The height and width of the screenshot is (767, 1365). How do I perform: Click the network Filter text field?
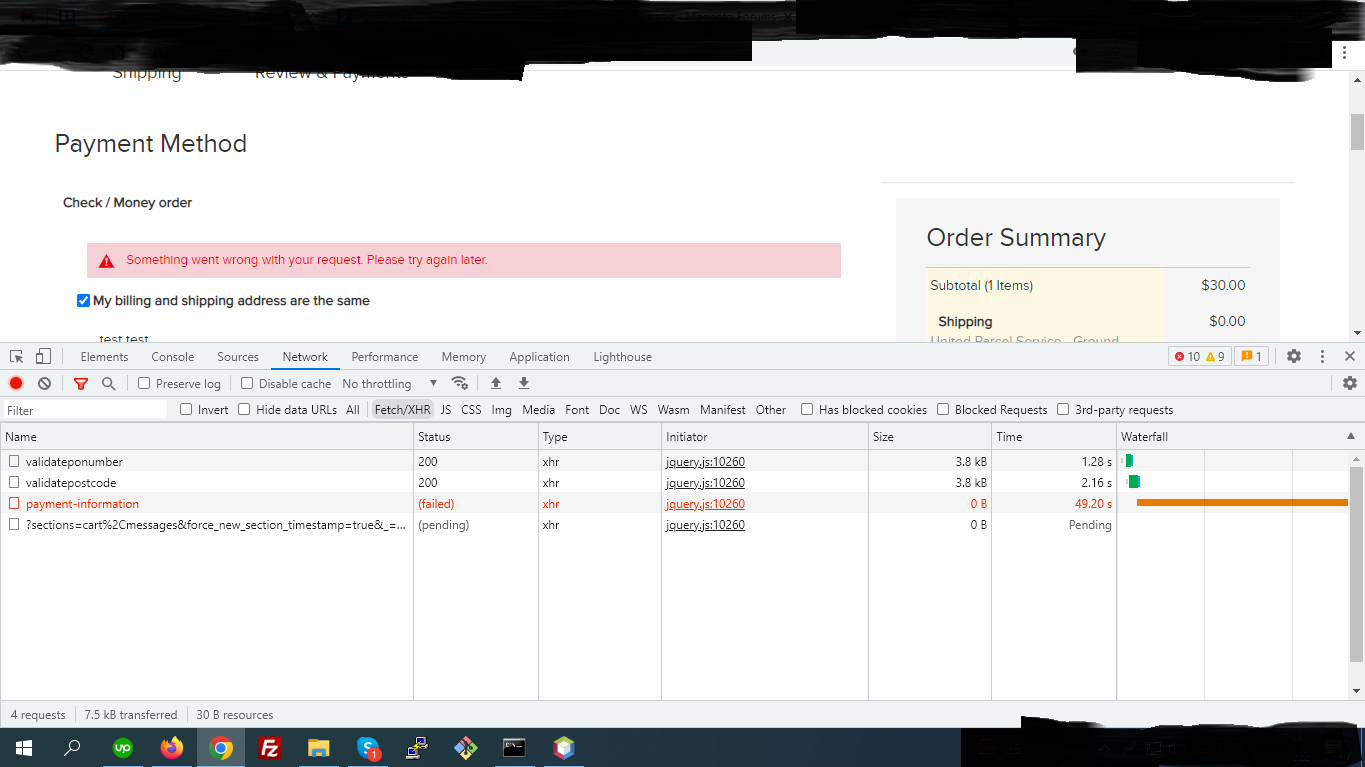(x=85, y=410)
